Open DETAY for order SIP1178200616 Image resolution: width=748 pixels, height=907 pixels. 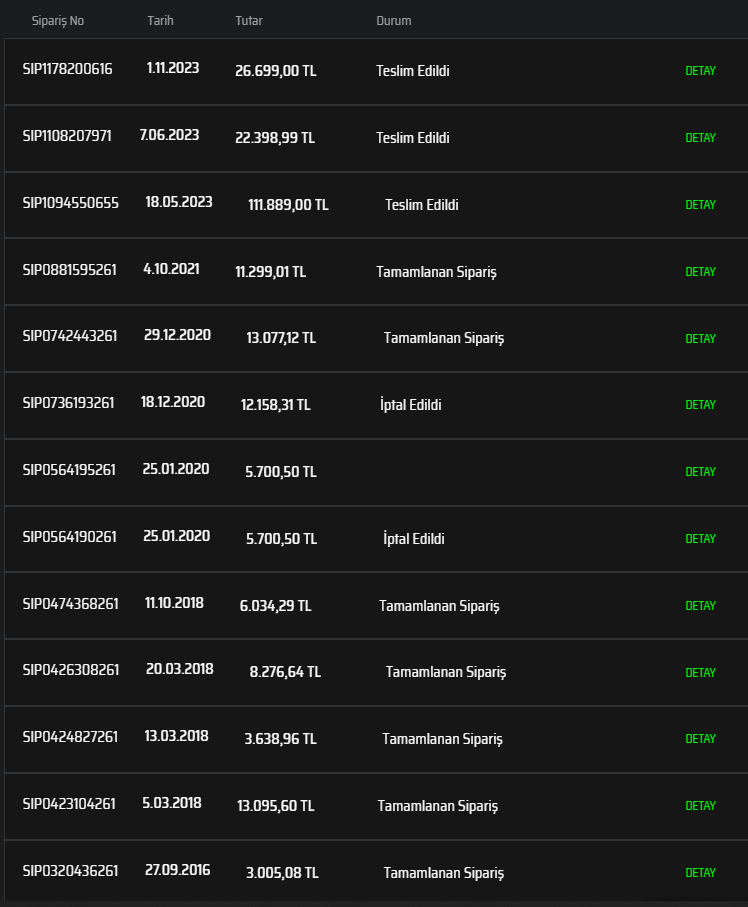point(700,71)
